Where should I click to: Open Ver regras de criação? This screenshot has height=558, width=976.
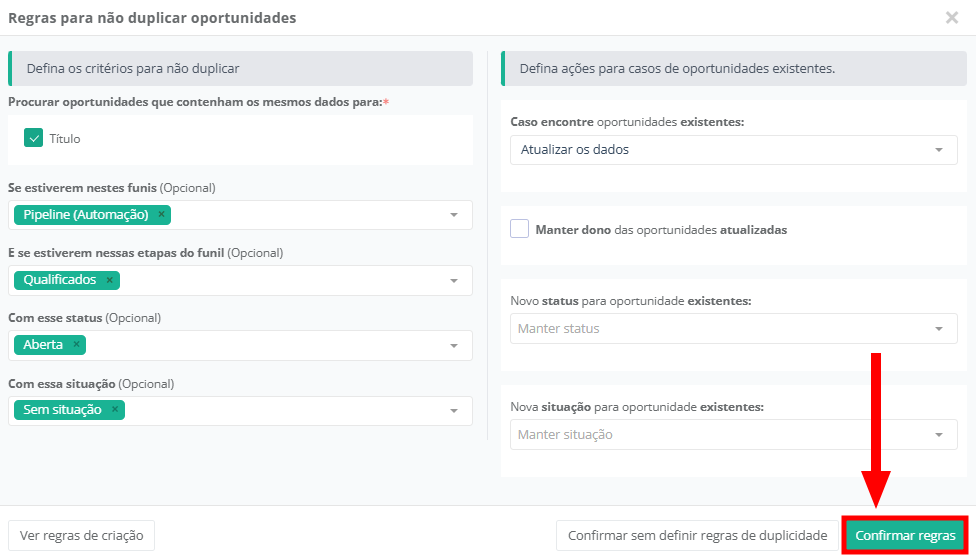tap(81, 535)
